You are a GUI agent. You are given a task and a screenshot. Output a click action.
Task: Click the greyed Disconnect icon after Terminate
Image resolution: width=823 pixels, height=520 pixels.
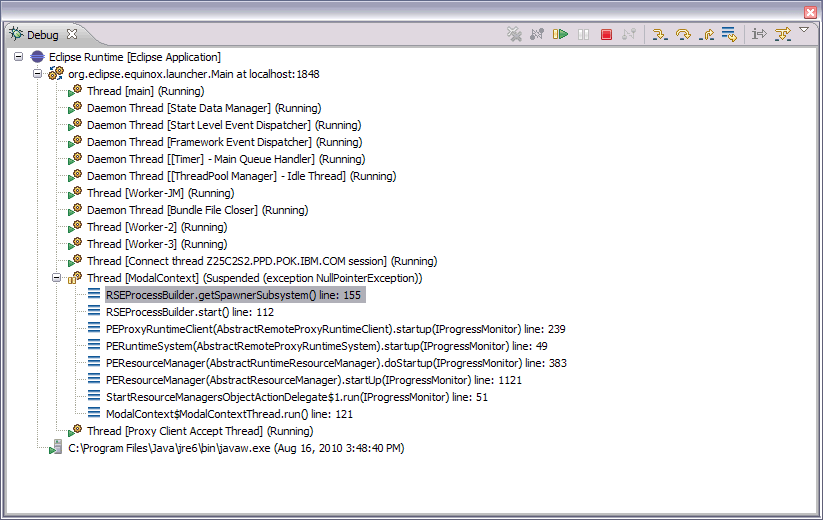coord(629,35)
